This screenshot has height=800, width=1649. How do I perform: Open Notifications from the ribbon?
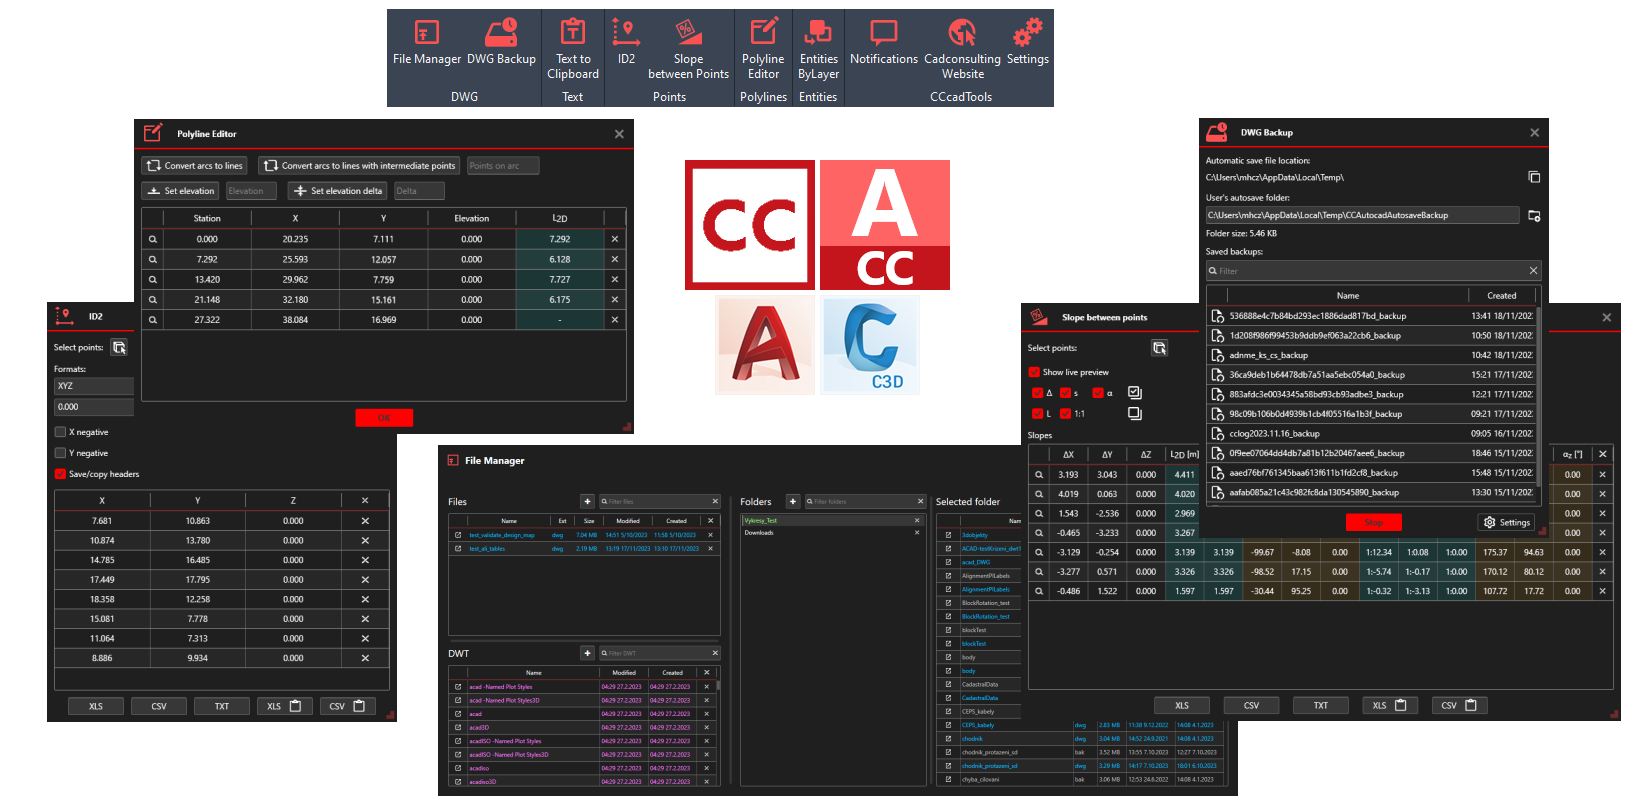(884, 43)
